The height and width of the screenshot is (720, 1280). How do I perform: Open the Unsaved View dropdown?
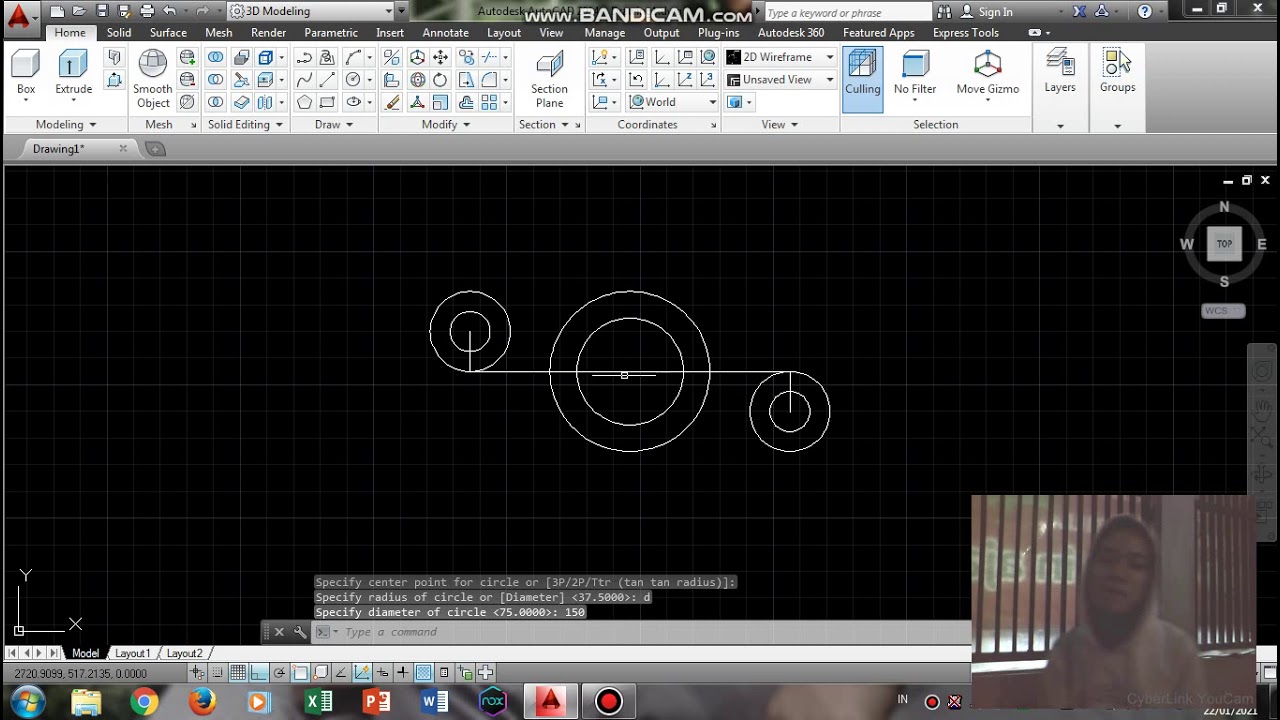click(780, 79)
